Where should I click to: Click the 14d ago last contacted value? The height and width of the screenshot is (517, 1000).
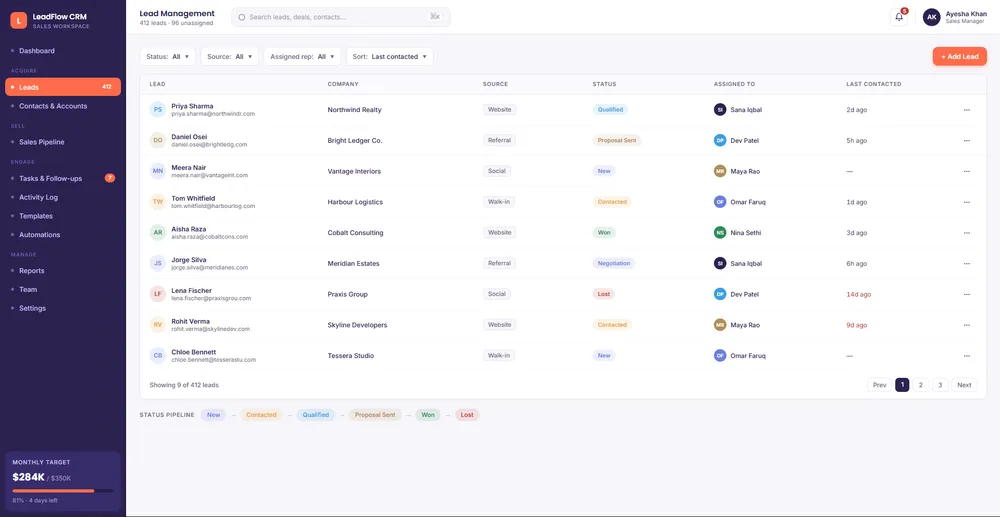[858, 295]
